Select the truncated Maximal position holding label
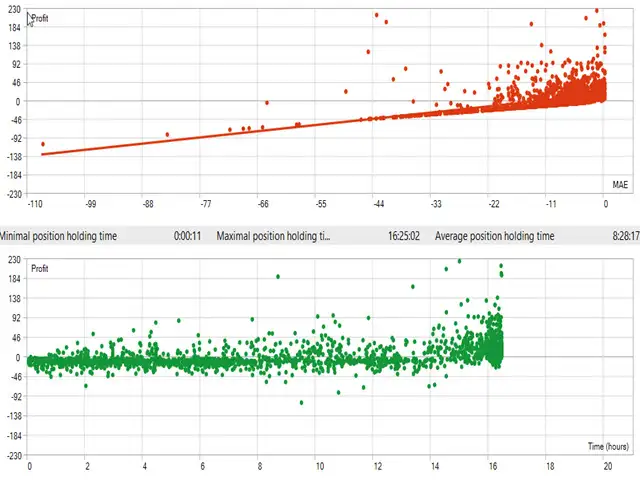 coord(273,236)
